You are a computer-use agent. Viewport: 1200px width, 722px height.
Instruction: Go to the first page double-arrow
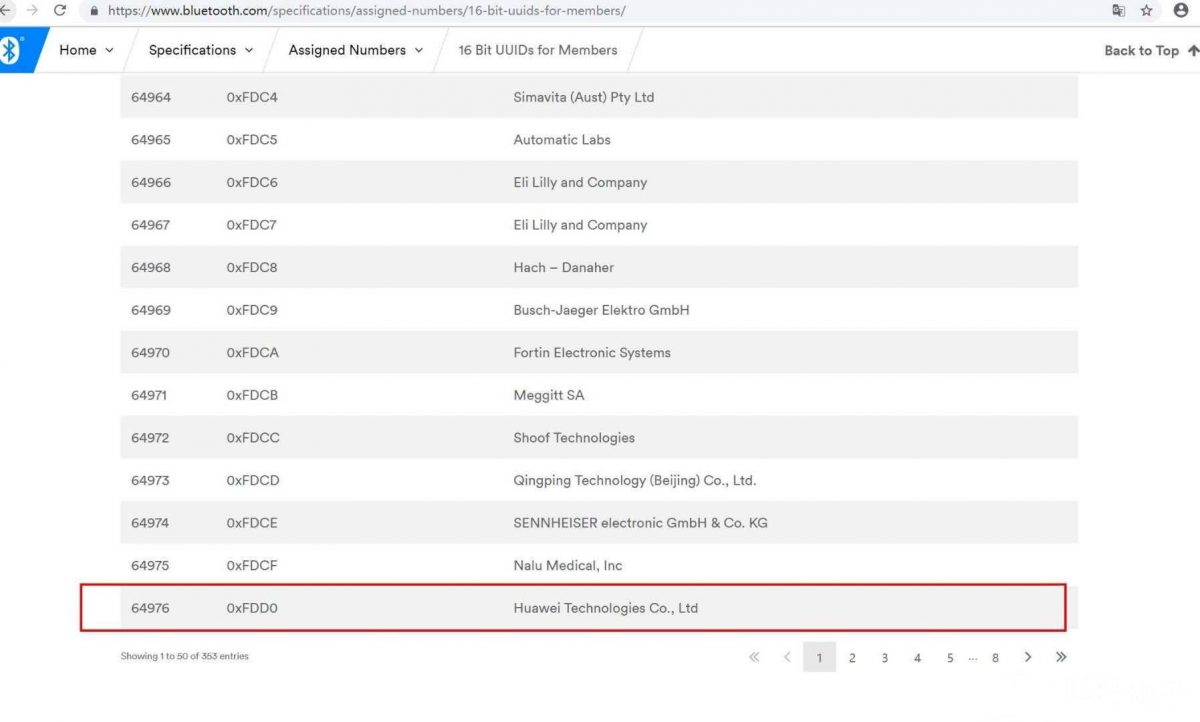click(754, 657)
